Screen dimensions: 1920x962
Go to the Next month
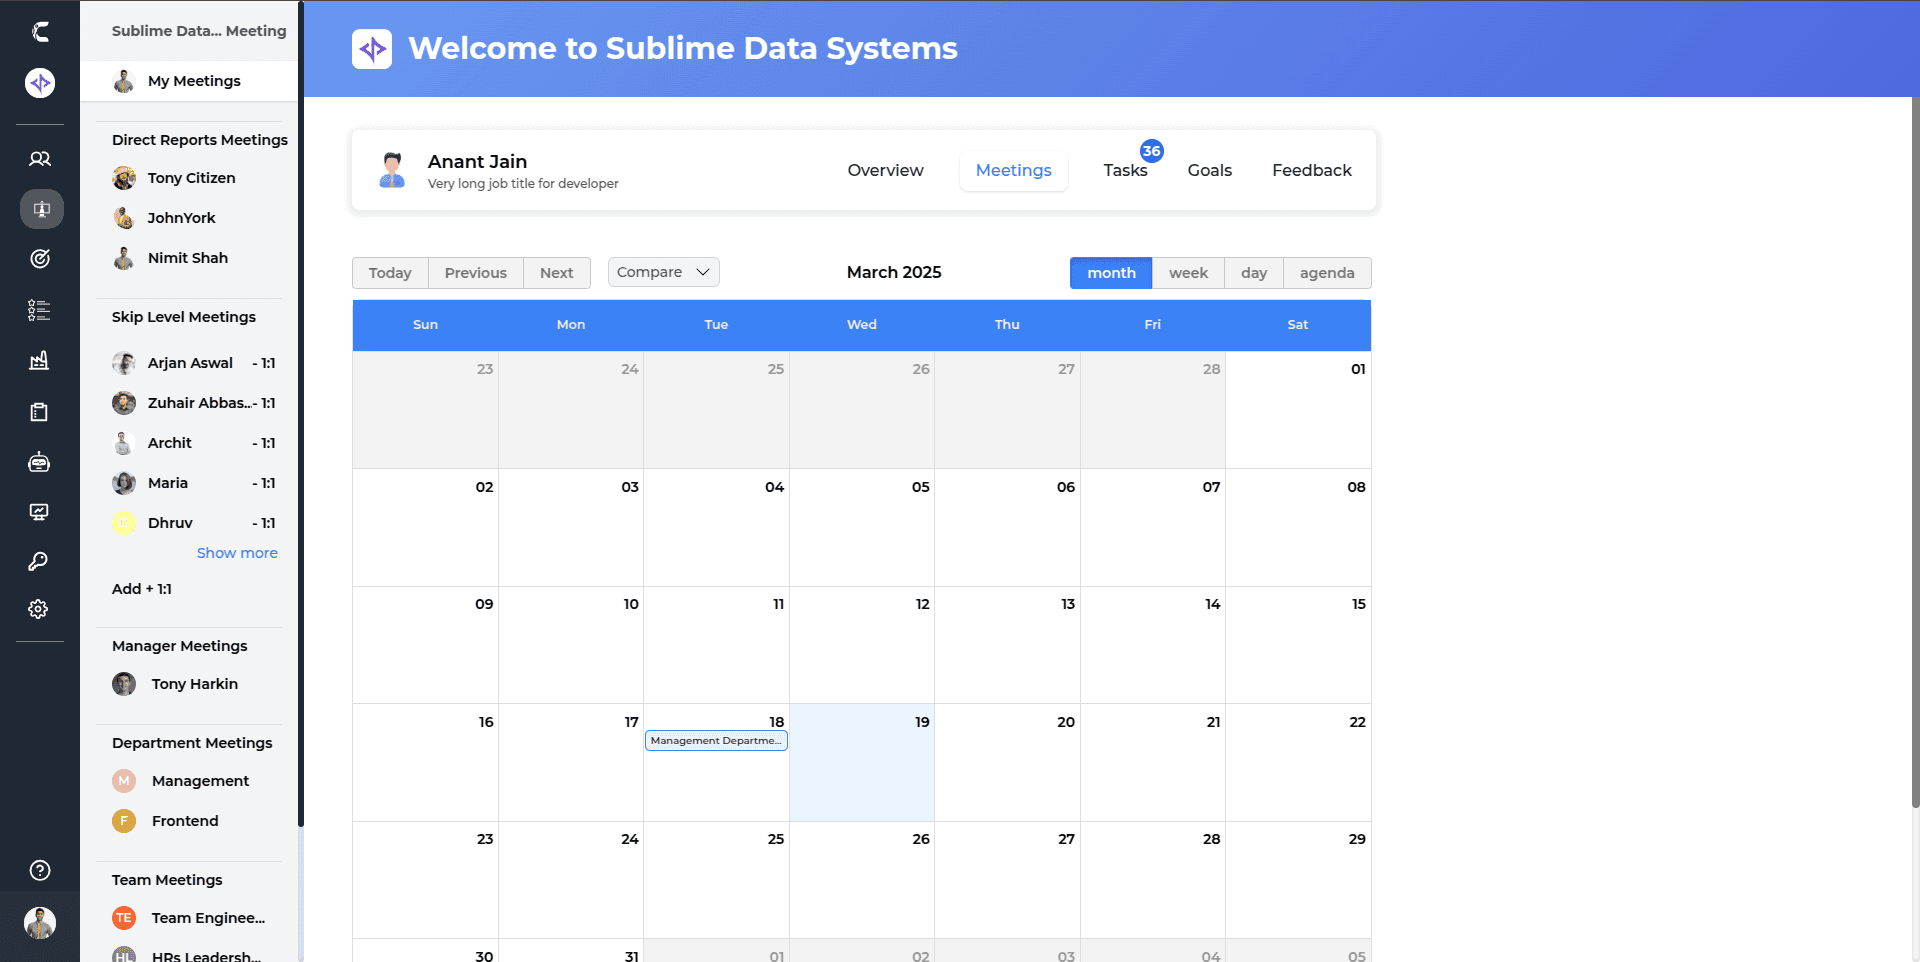click(557, 273)
